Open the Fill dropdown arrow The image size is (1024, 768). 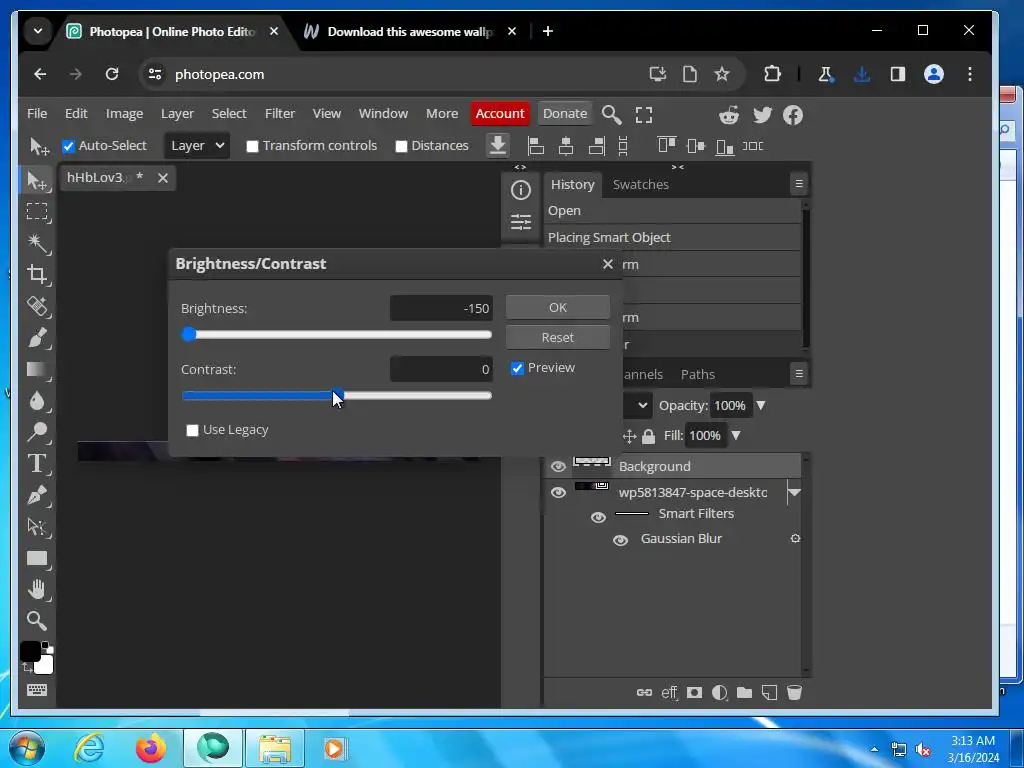tap(736, 435)
